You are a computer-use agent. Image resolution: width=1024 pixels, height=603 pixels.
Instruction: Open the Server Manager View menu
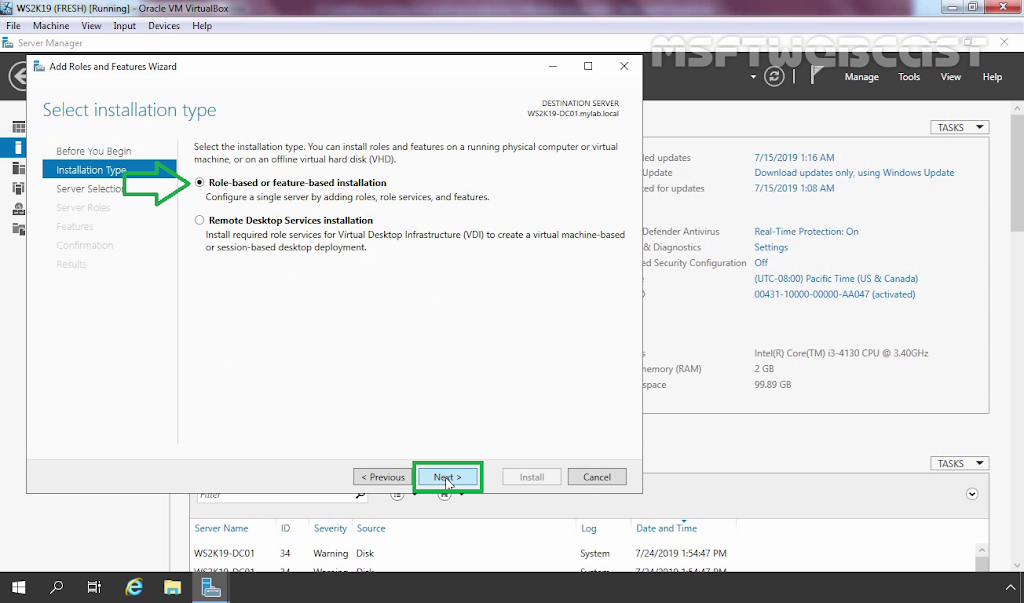pyautogui.click(x=950, y=77)
